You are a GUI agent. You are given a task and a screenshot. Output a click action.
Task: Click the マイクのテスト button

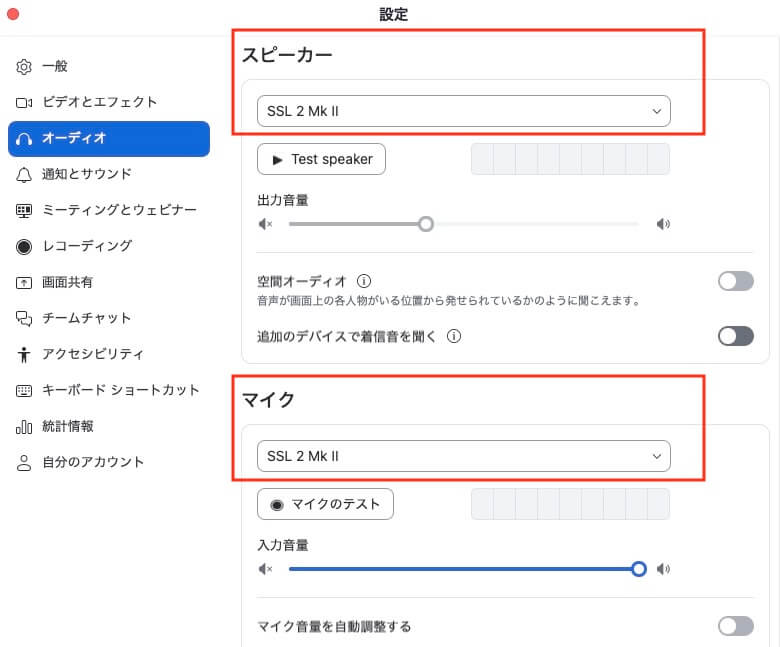click(325, 504)
